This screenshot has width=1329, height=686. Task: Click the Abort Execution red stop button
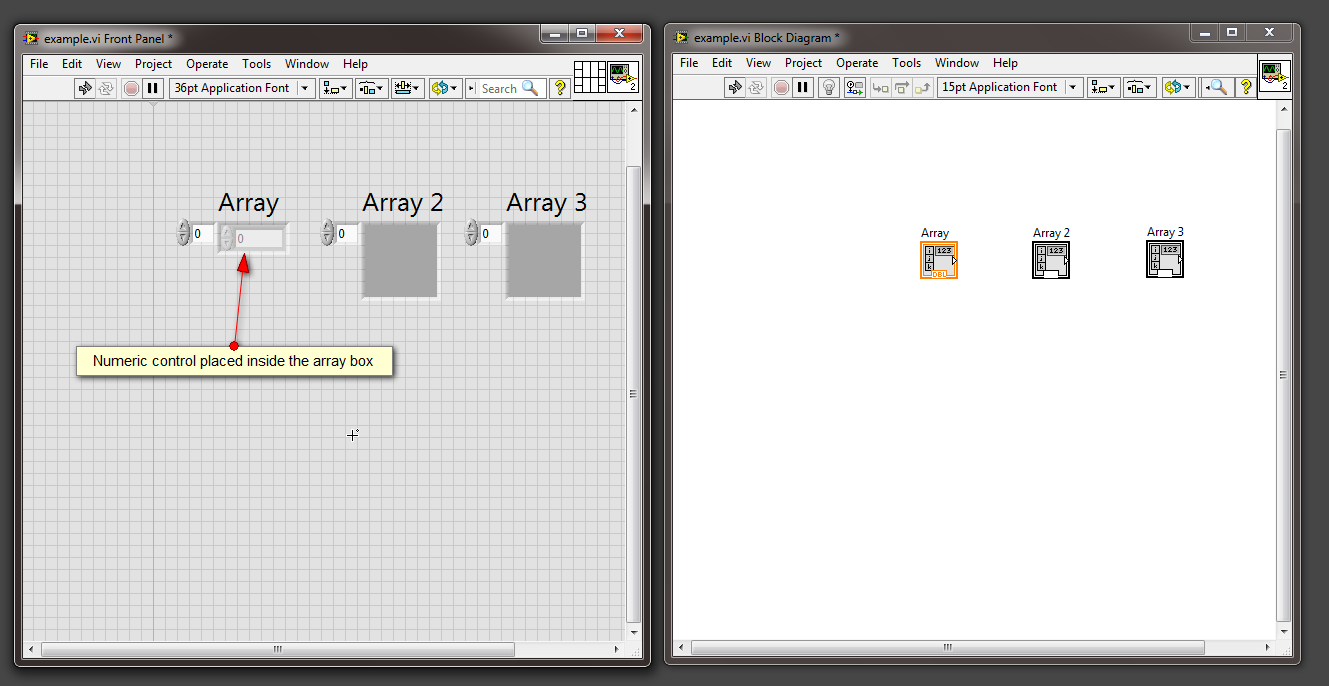(131, 88)
